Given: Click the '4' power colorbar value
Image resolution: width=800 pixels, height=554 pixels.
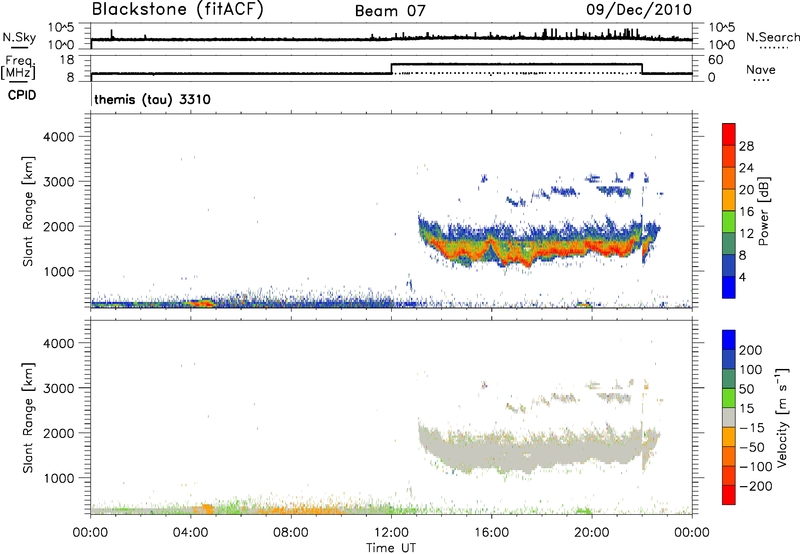Looking at the screenshot, I should tap(743, 277).
